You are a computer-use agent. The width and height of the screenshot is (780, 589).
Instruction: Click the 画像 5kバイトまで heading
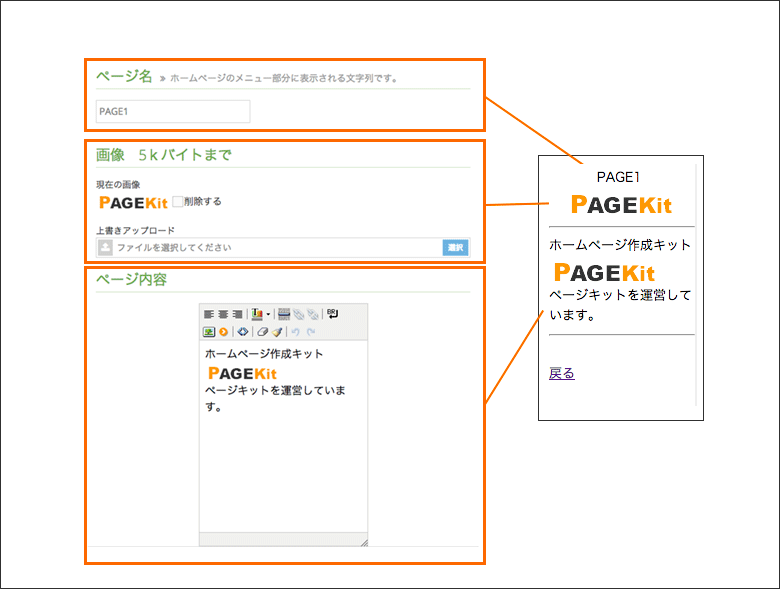tap(164, 155)
